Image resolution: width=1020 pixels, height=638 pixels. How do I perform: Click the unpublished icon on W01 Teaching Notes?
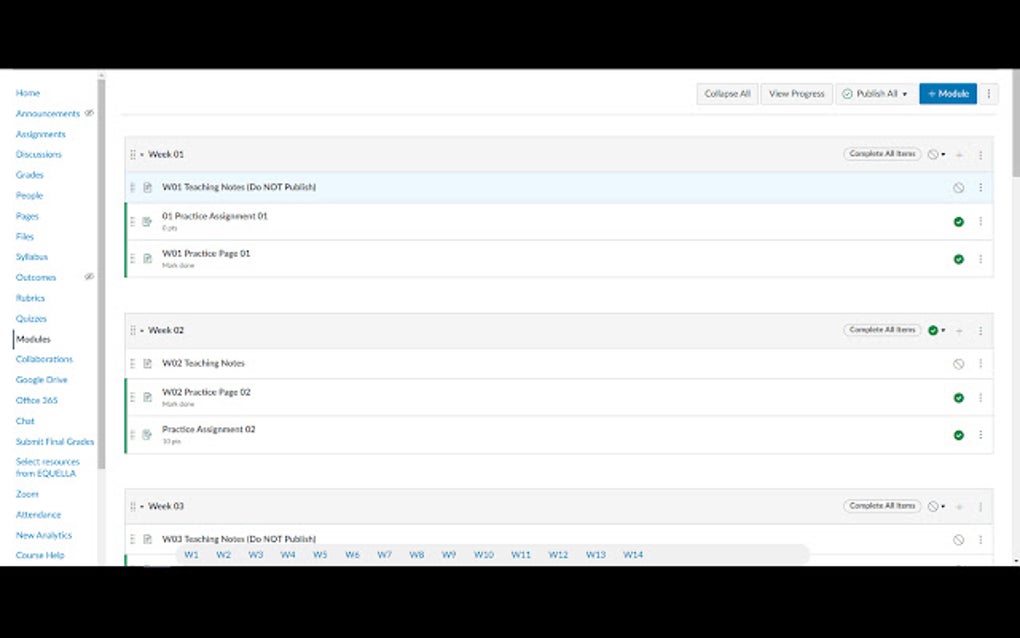click(958, 187)
